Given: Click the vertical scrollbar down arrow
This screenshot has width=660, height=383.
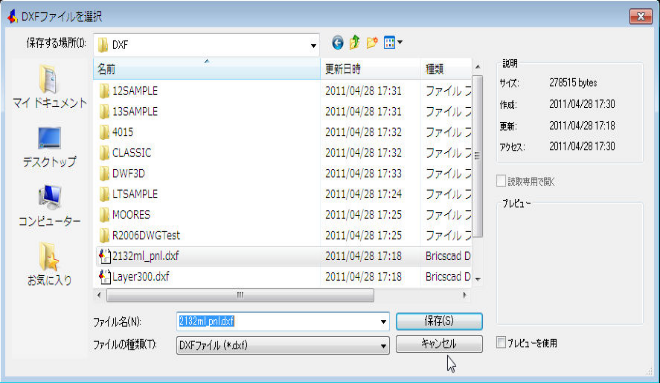Looking at the screenshot, I should [478, 279].
